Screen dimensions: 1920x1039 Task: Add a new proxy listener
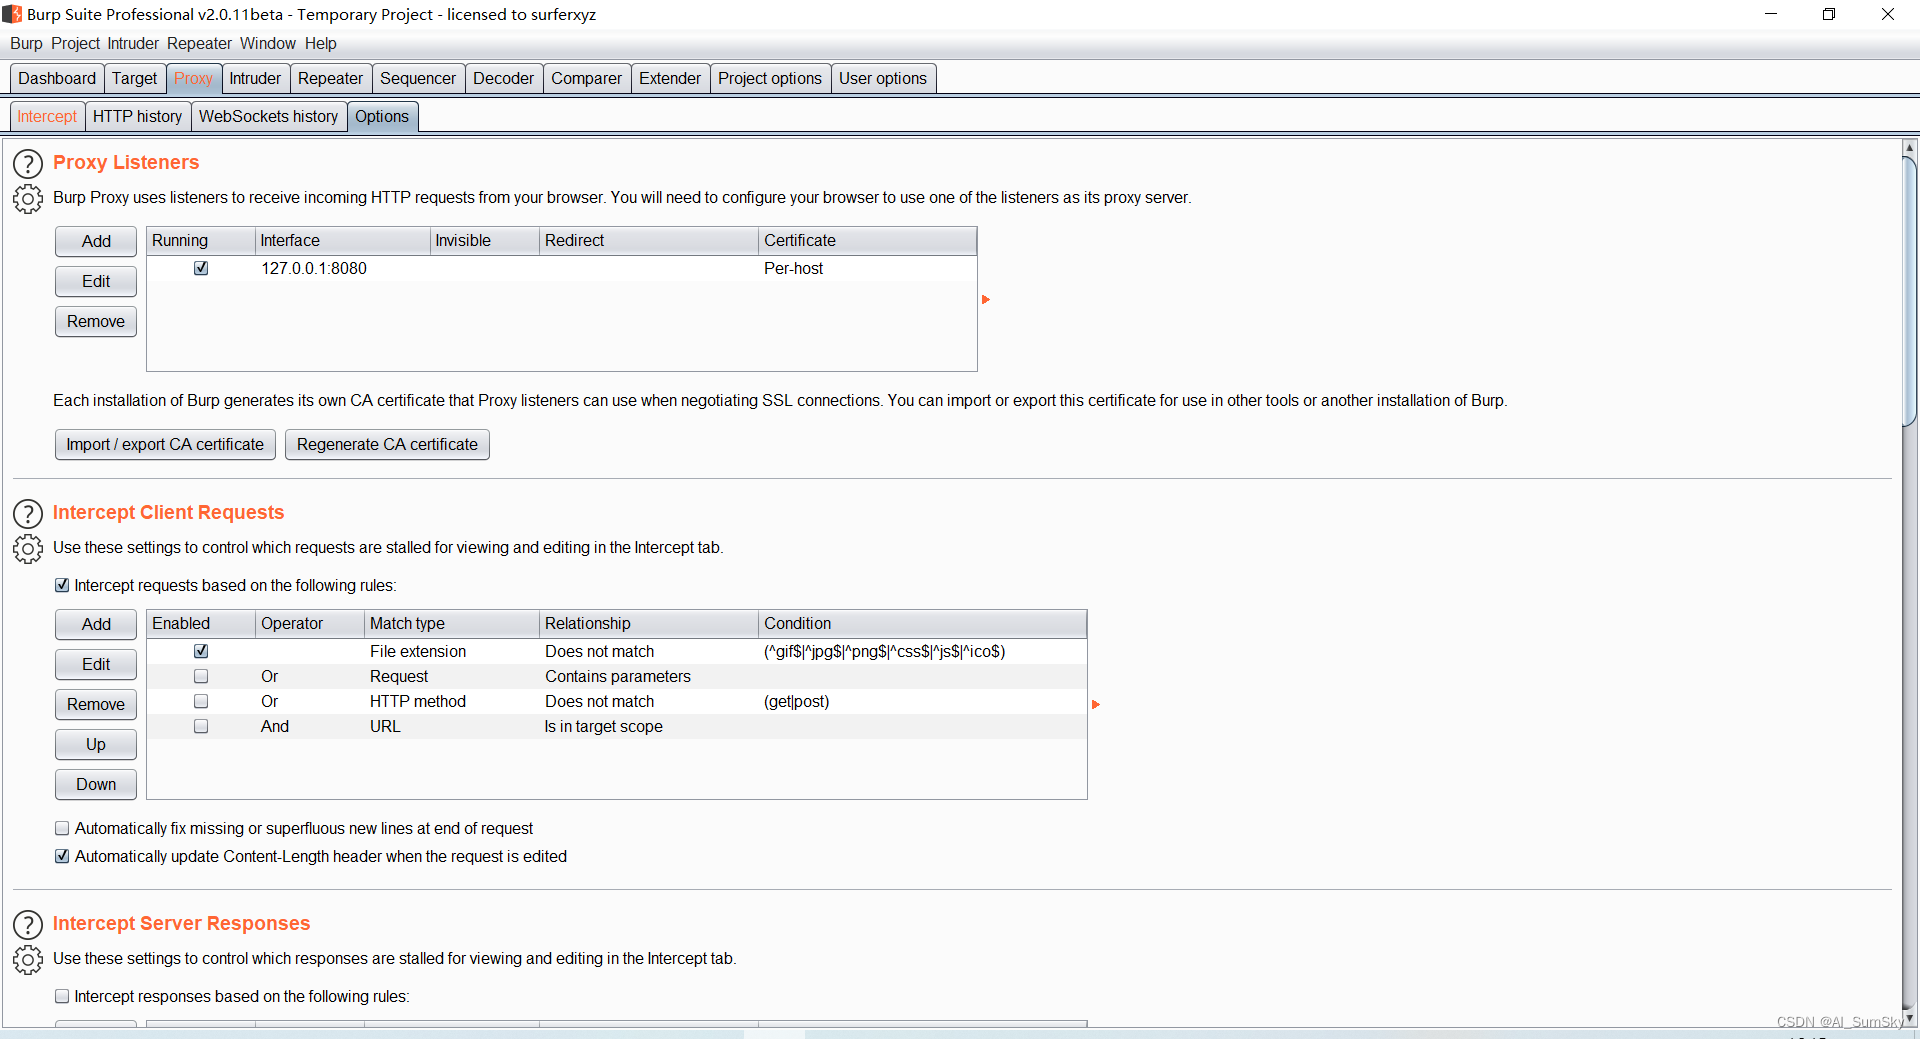pos(96,241)
